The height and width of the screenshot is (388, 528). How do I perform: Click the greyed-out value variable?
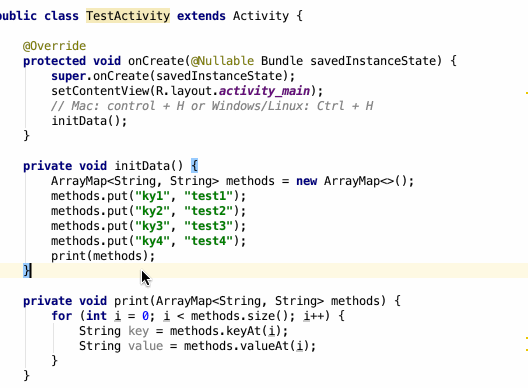tap(145, 346)
